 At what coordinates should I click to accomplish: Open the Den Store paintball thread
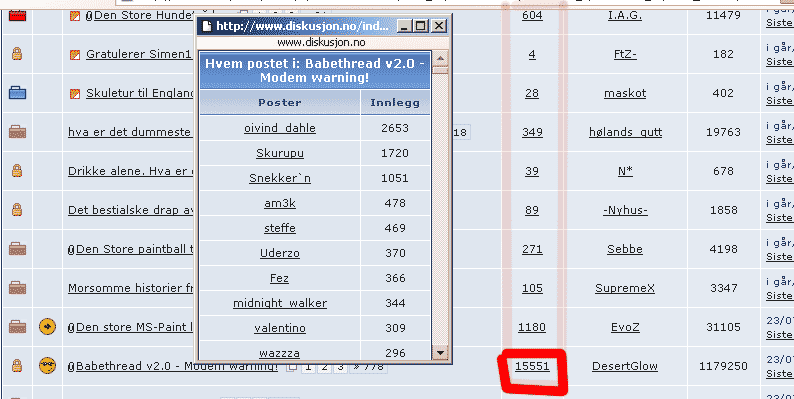pos(135,249)
